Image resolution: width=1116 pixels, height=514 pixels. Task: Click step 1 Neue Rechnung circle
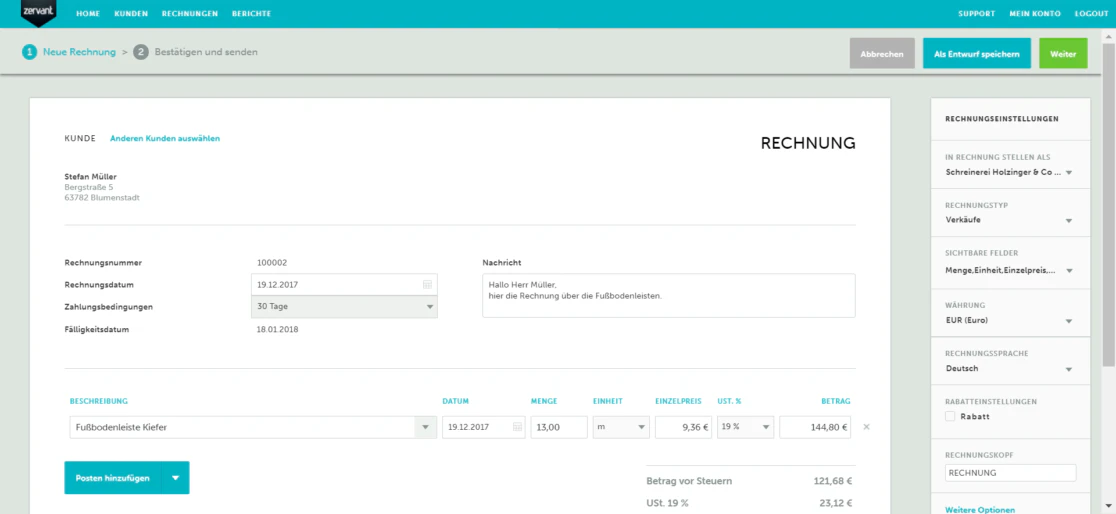pos(29,52)
